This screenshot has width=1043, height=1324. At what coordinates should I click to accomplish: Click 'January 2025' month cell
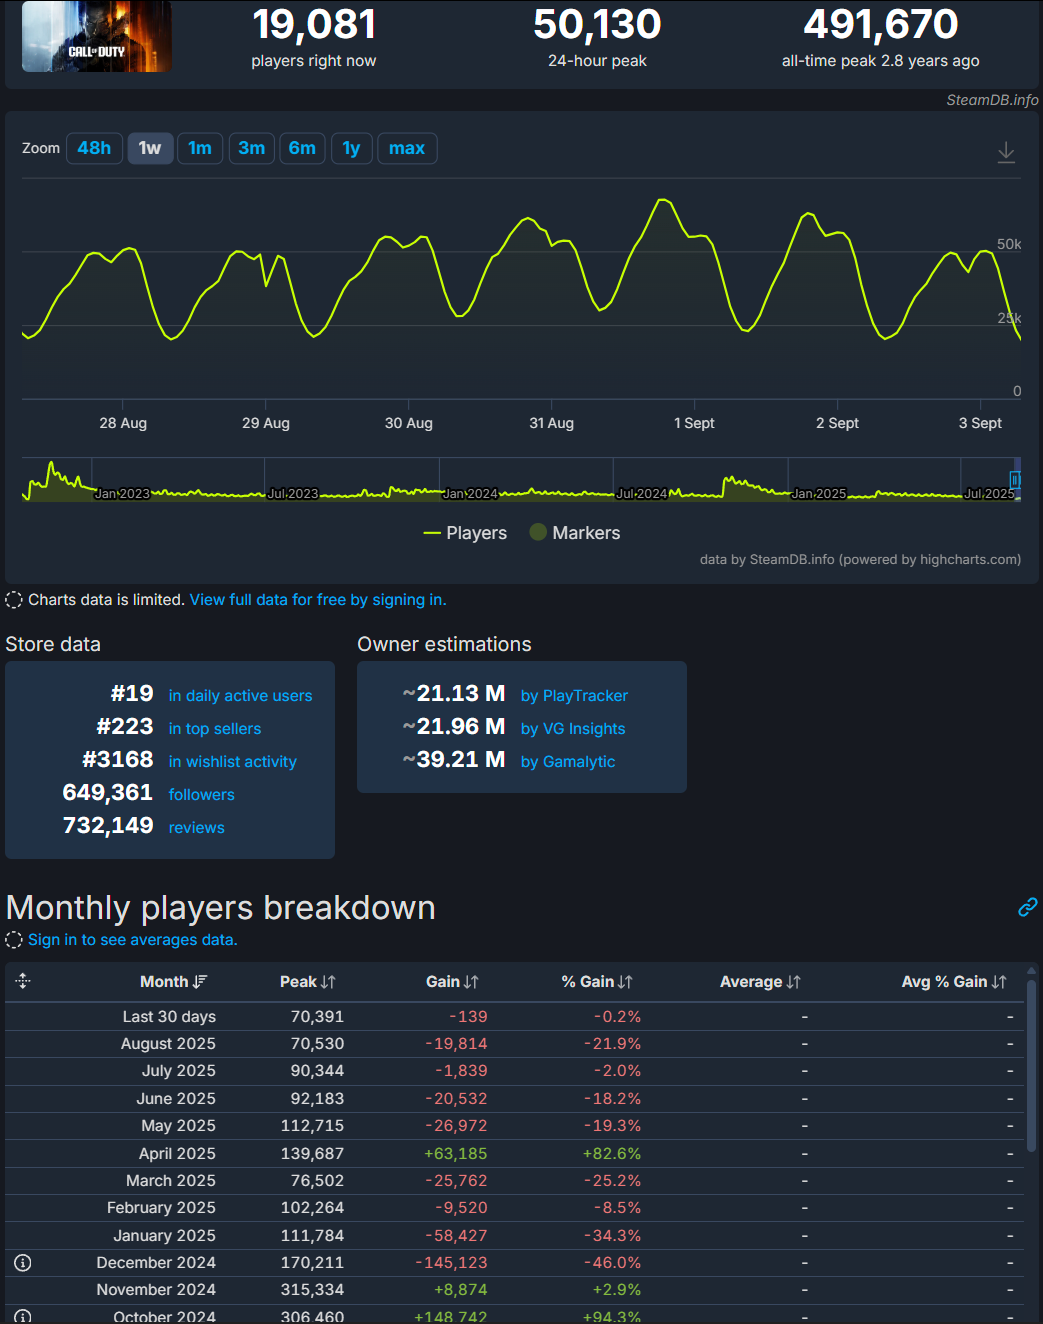(x=164, y=1236)
